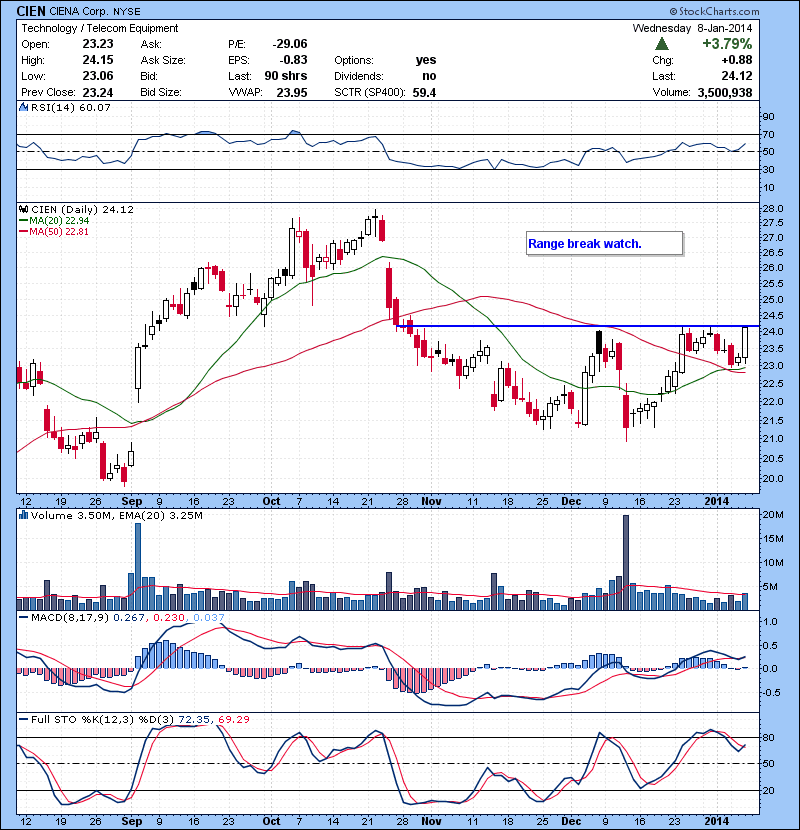Click the P/E value -29.06
Image resolution: width=800 pixels, height=830 pixels.
pyautogui.click(x=290, y=44)
